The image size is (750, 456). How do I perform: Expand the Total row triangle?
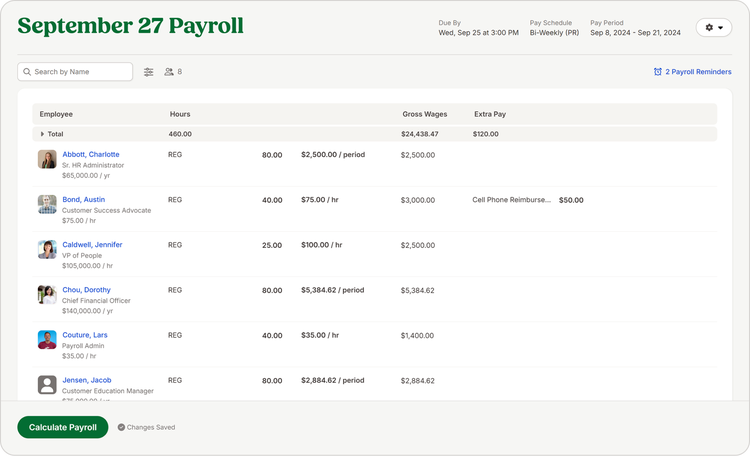click(x=42, y=134)
